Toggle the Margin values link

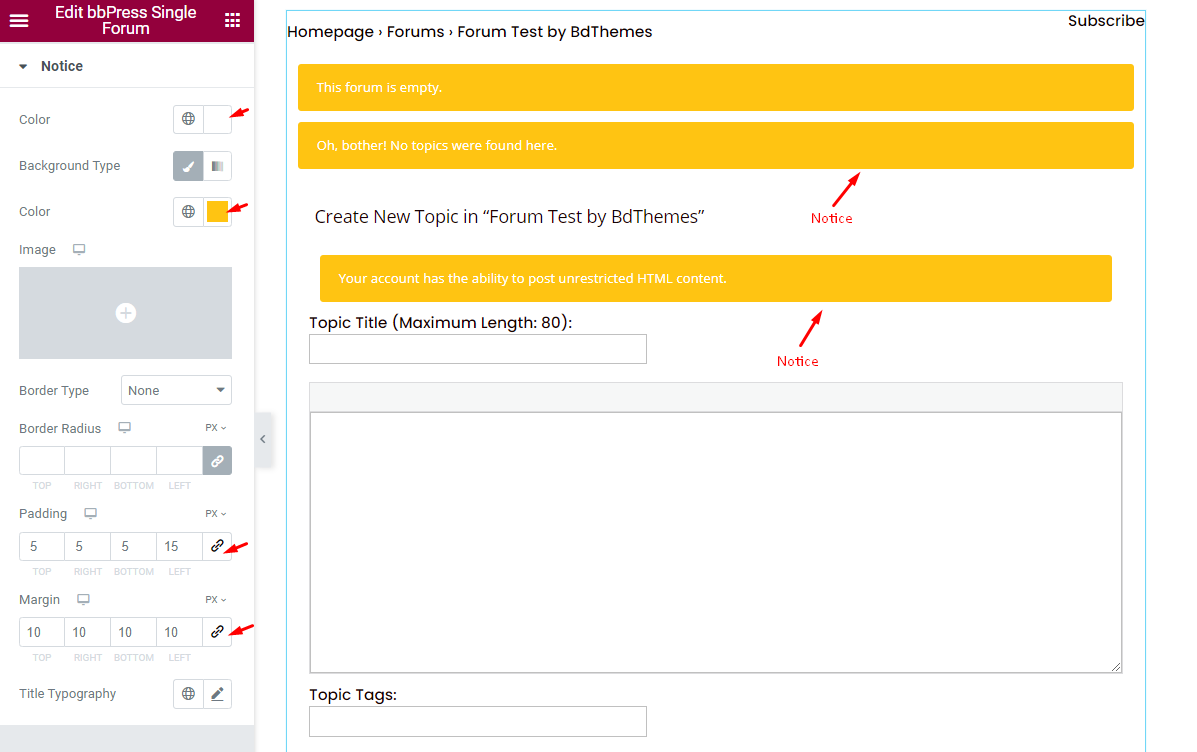pyautogui.click(x=217, y=632)
